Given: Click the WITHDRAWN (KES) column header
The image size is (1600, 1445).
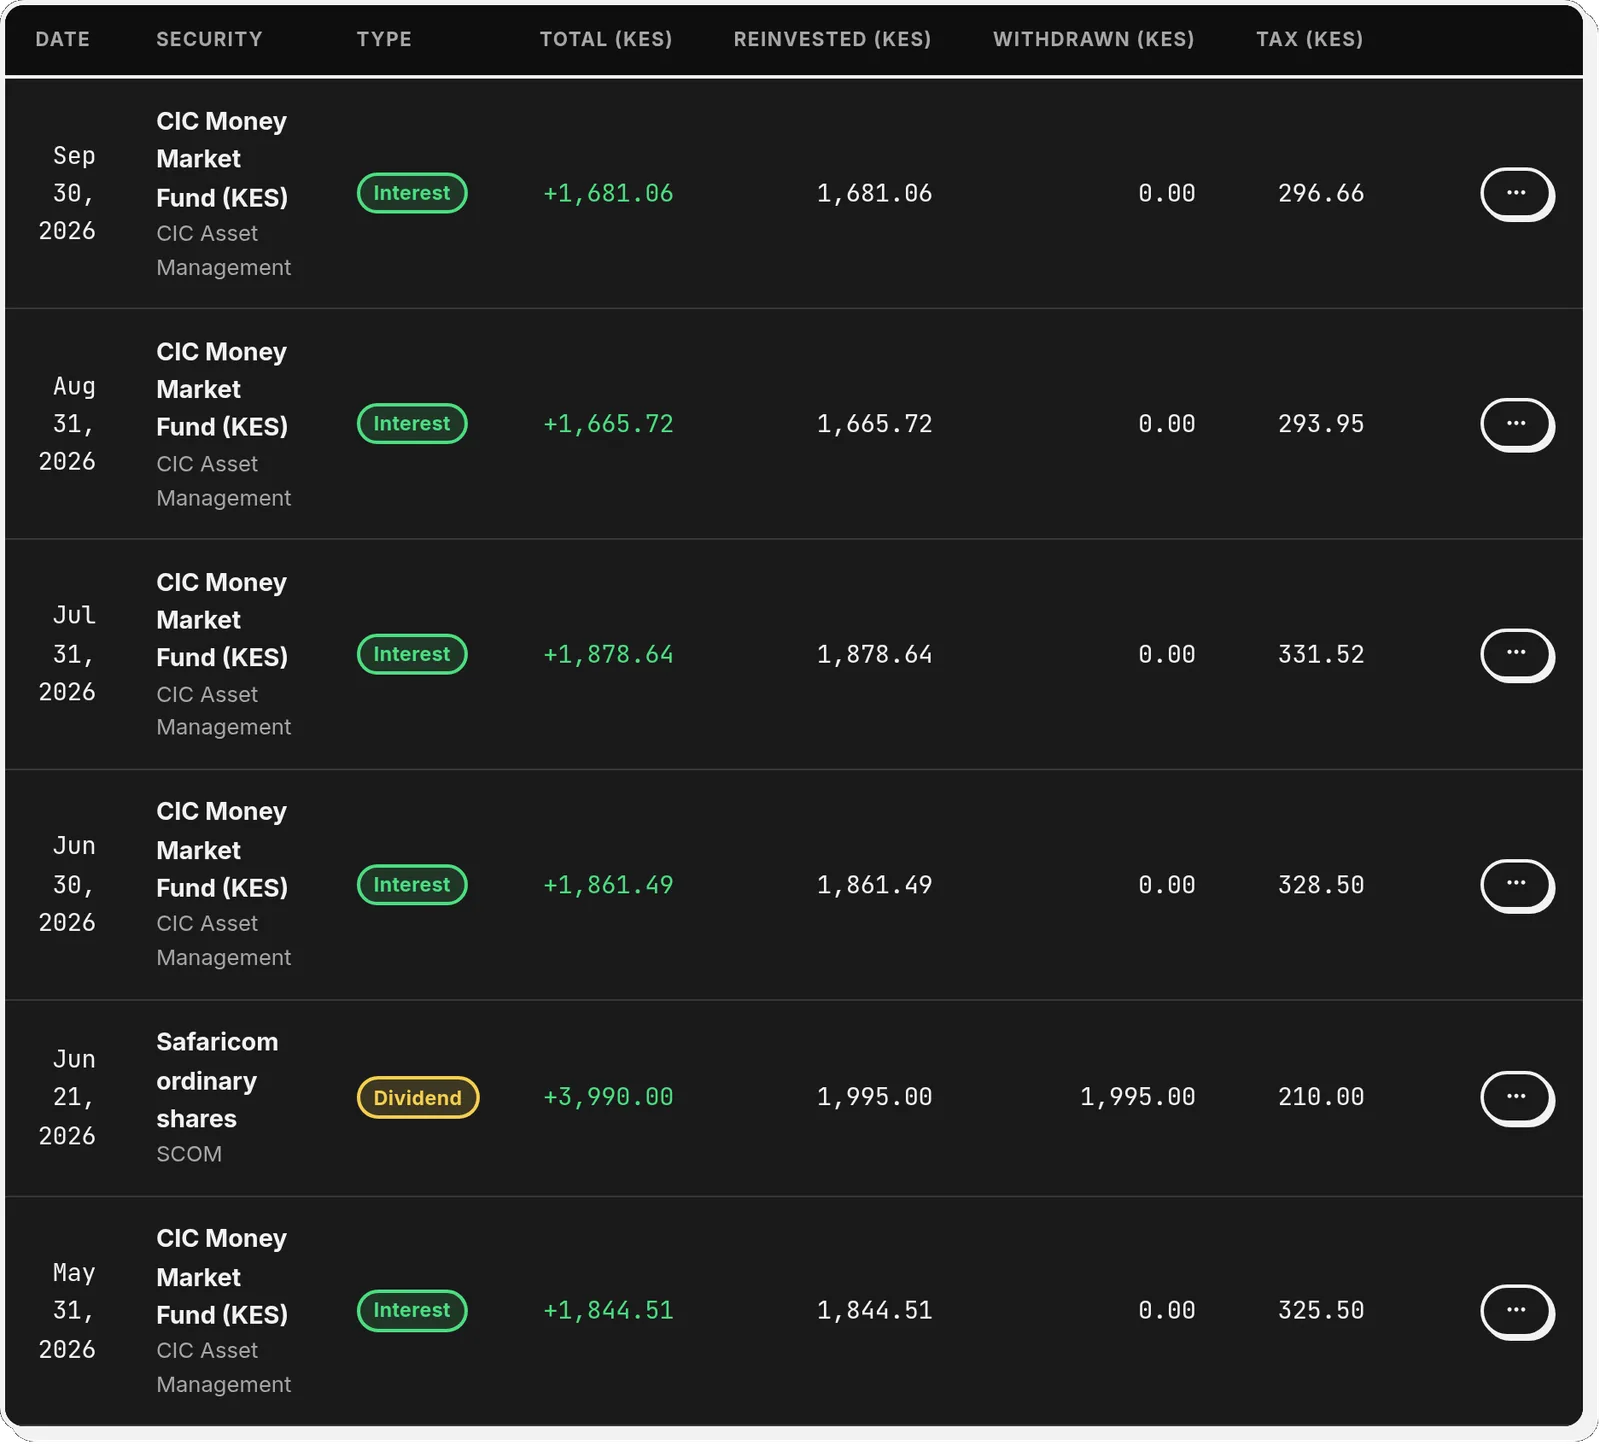Looking at the screenshot, I should click(1094, 39).
